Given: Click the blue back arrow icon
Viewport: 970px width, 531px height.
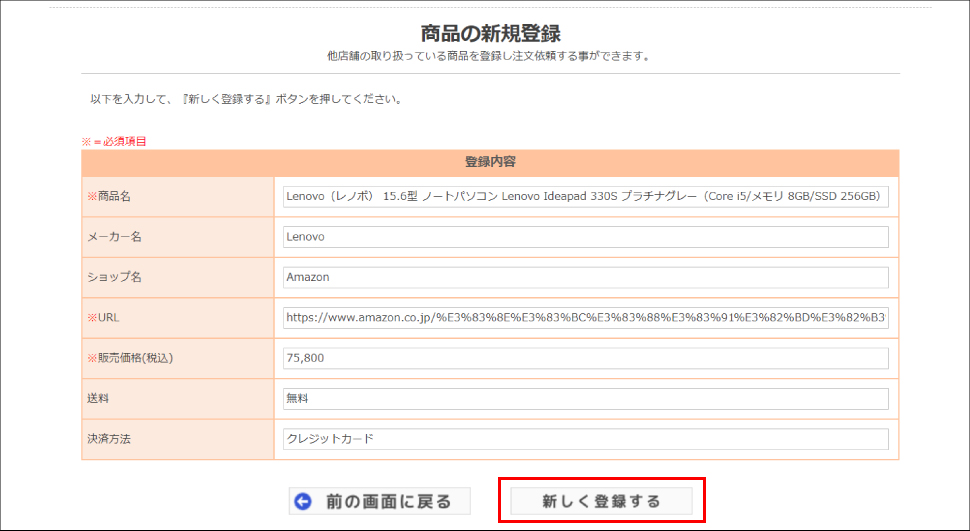Looking at the screenshot, I should click(x=303, y=501).
